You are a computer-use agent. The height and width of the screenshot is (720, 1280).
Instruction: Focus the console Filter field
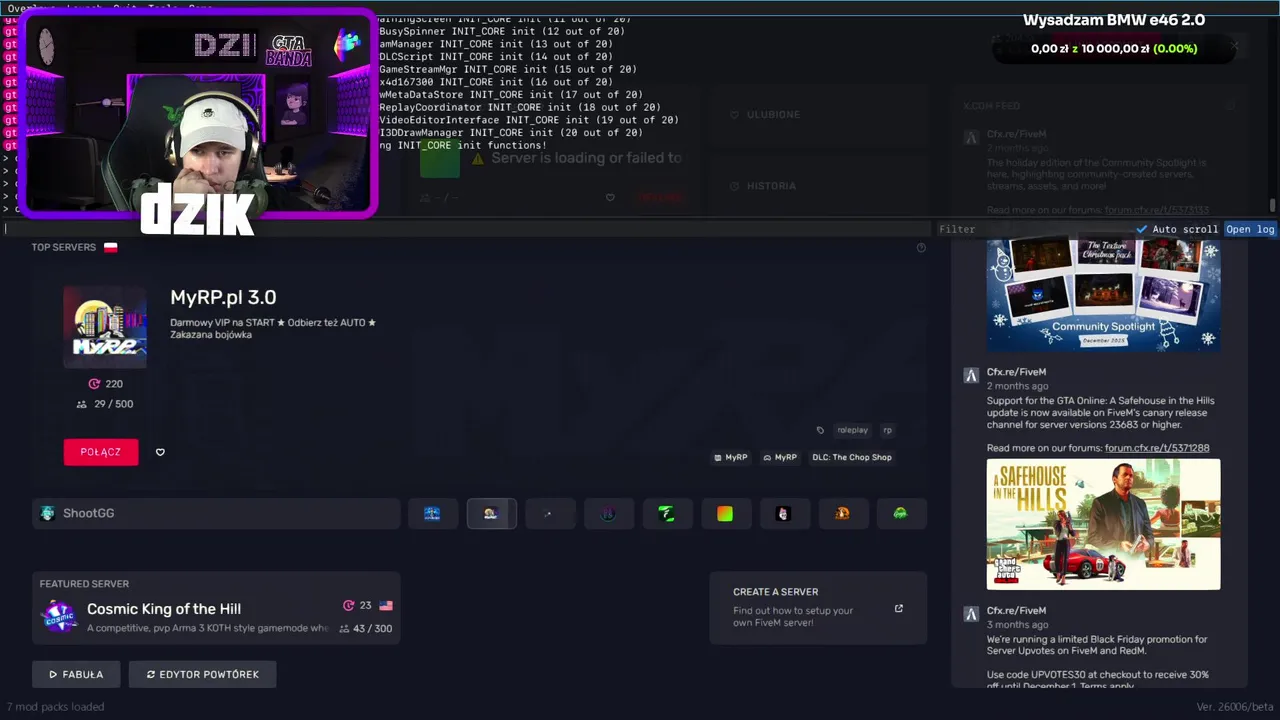pos(1033,229)
